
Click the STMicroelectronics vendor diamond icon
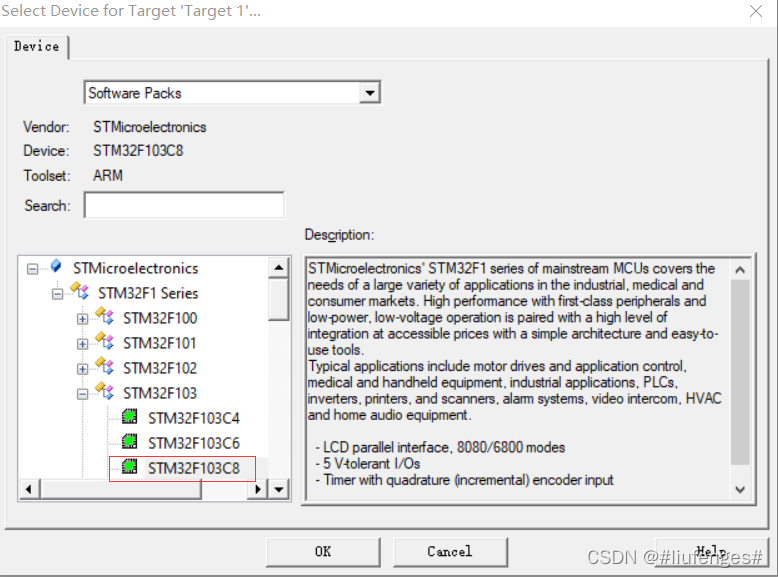(x=56, y=266)
